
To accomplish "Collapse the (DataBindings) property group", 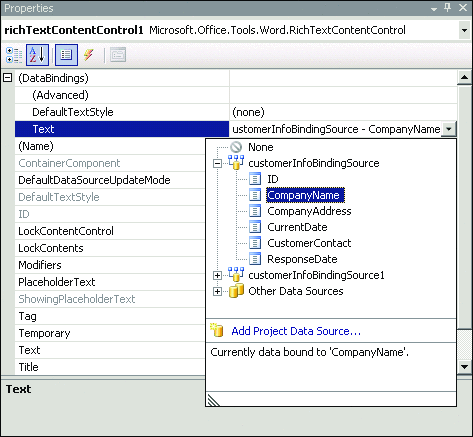I will pyautogui.click(x=7, y=78).
